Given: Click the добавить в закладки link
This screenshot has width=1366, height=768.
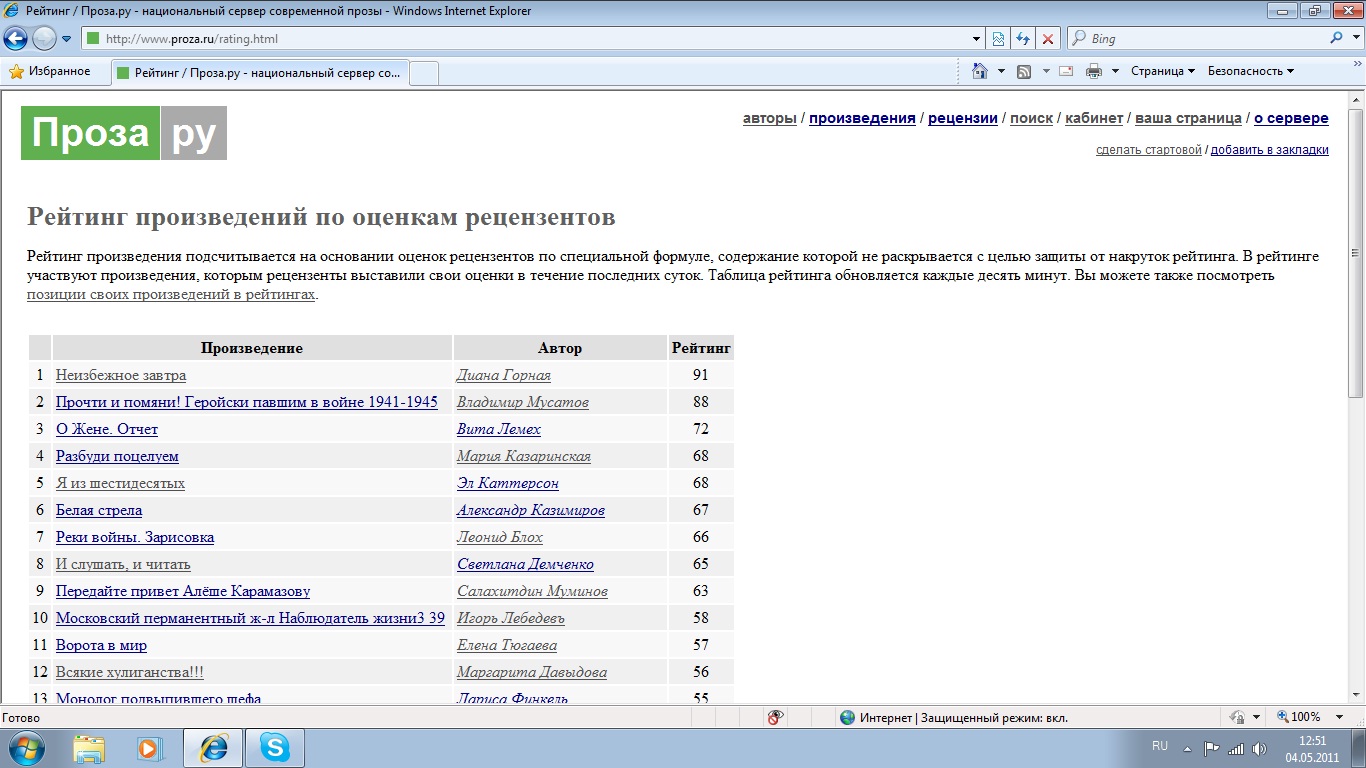Looking at the screenshot, I should coord(1270,150).
